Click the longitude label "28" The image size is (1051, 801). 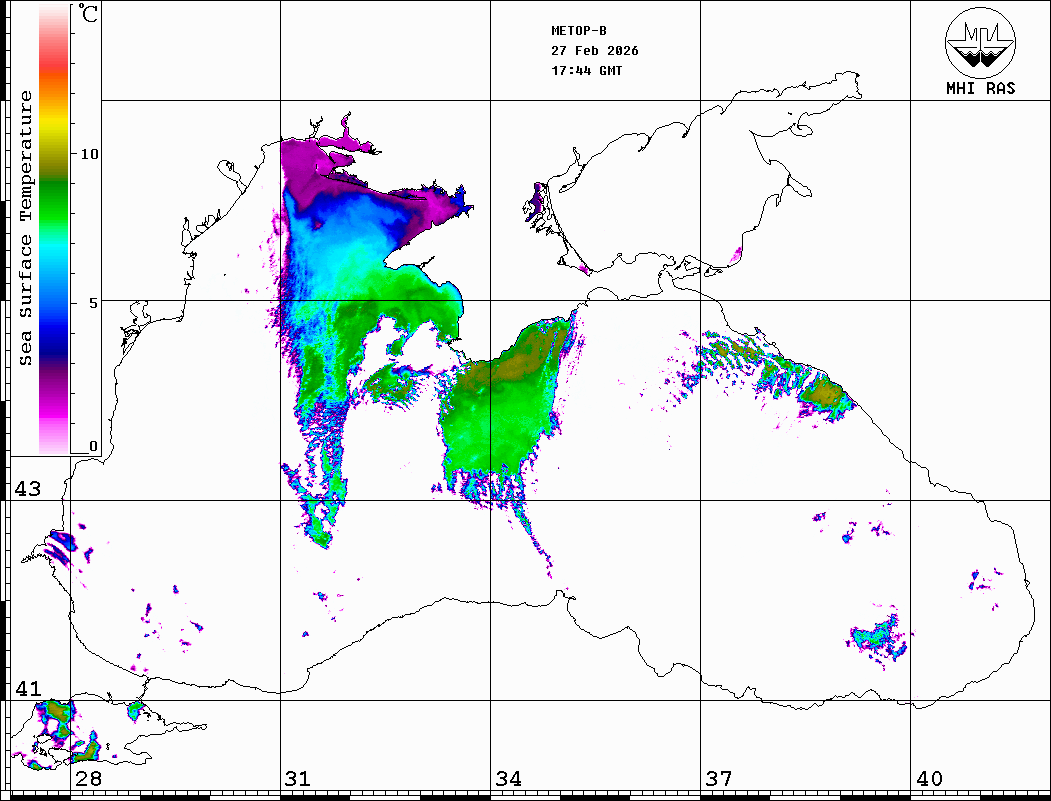point(88,779)
